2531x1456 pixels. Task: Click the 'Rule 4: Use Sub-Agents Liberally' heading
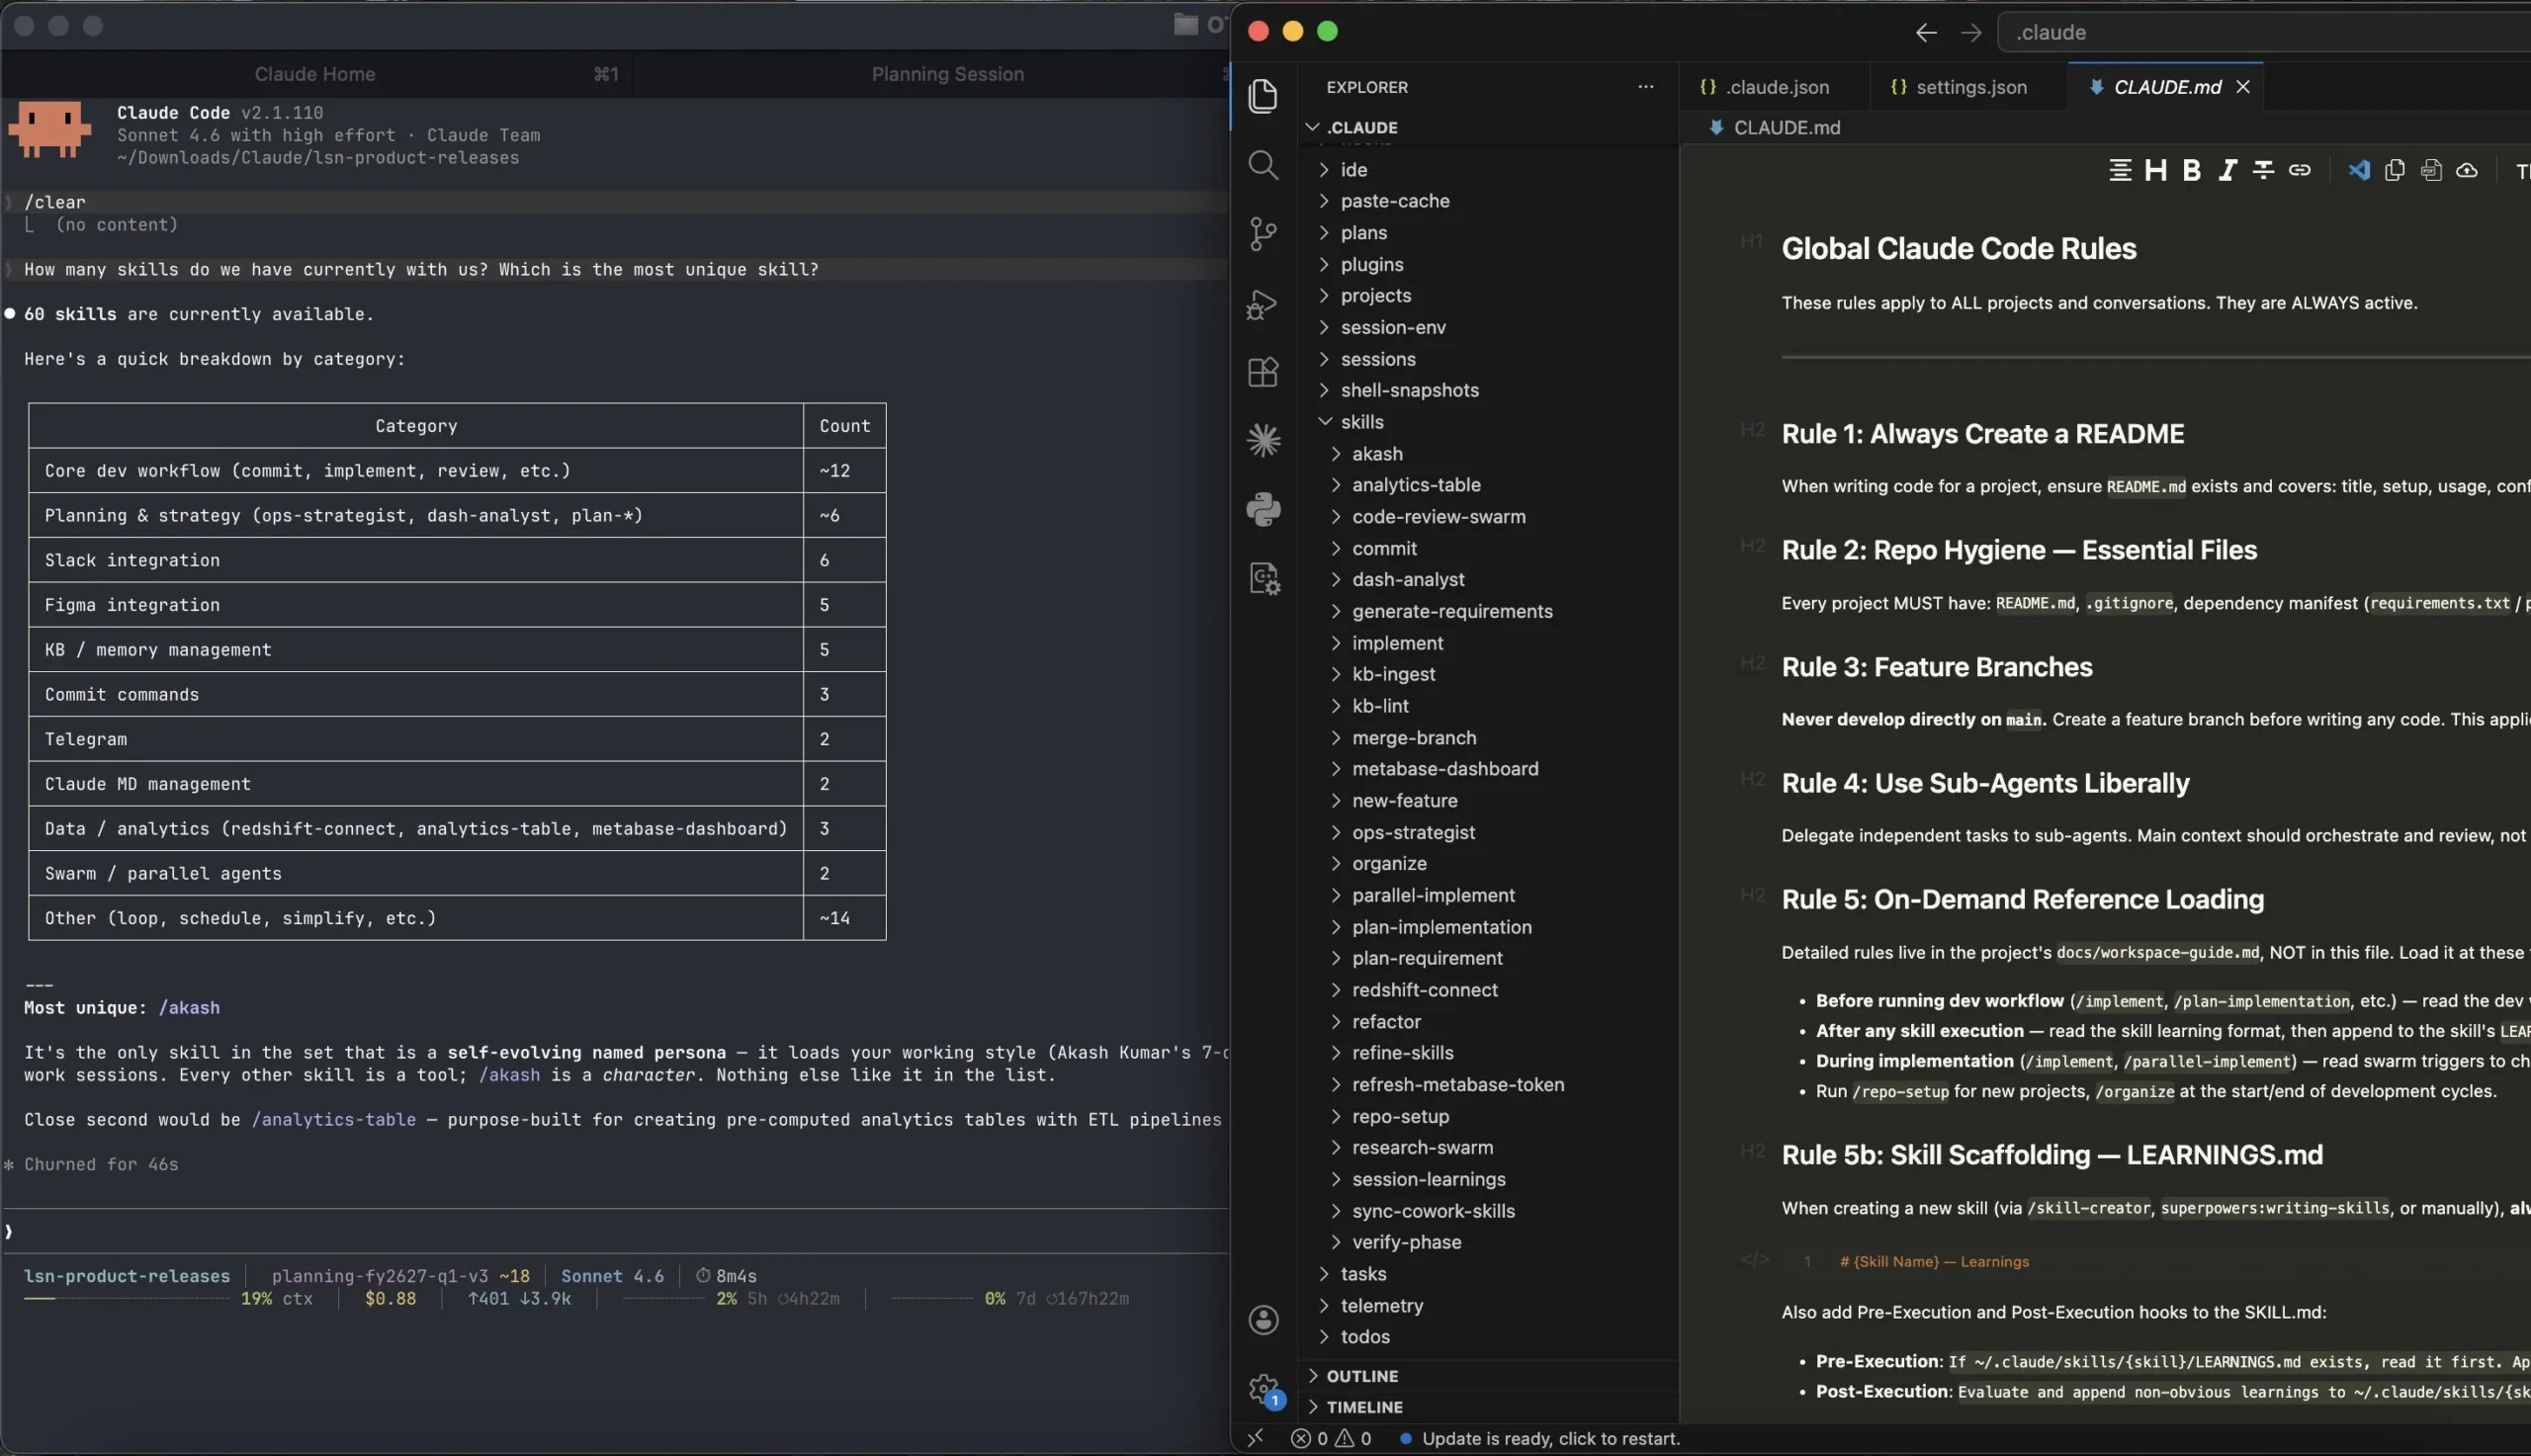pos(1985,783)
